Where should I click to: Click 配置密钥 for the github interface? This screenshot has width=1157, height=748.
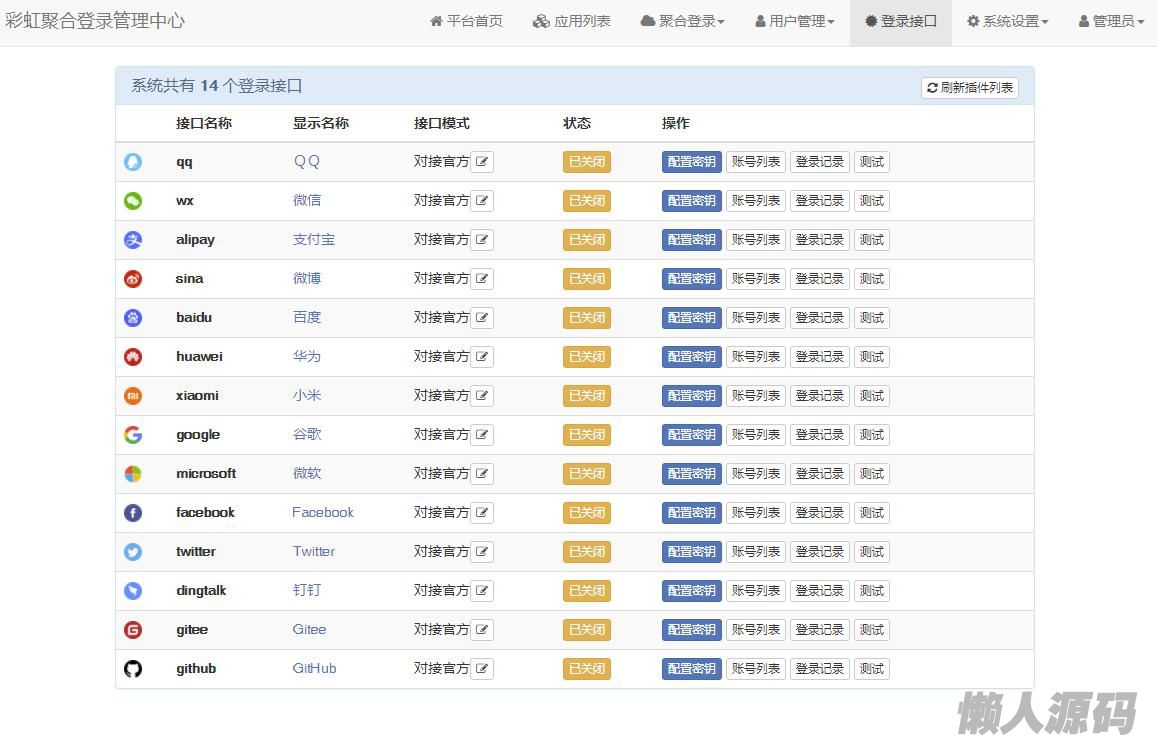click(691, 669)
